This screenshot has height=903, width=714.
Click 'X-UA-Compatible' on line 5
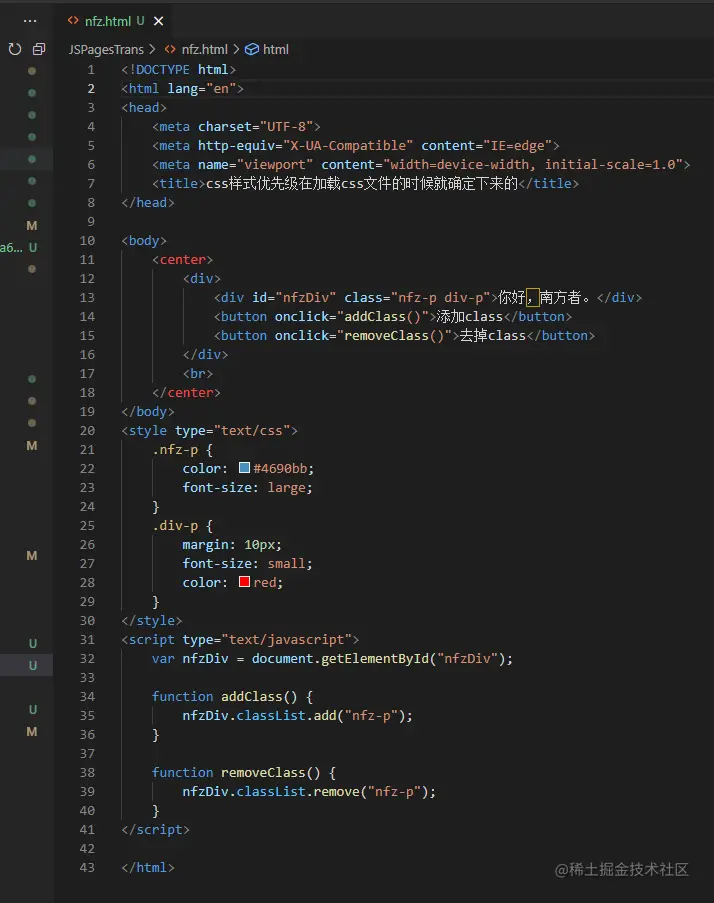coord(348,146)
